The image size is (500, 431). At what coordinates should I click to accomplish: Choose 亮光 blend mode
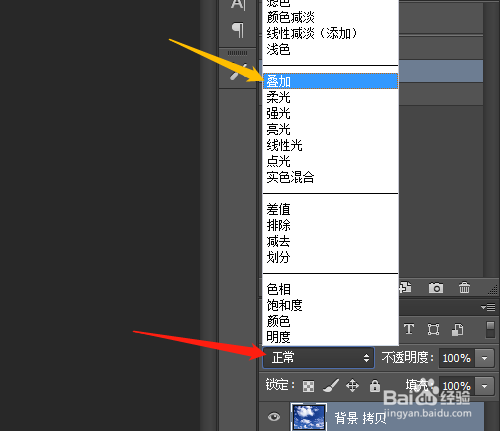click(x=331, y=129)
